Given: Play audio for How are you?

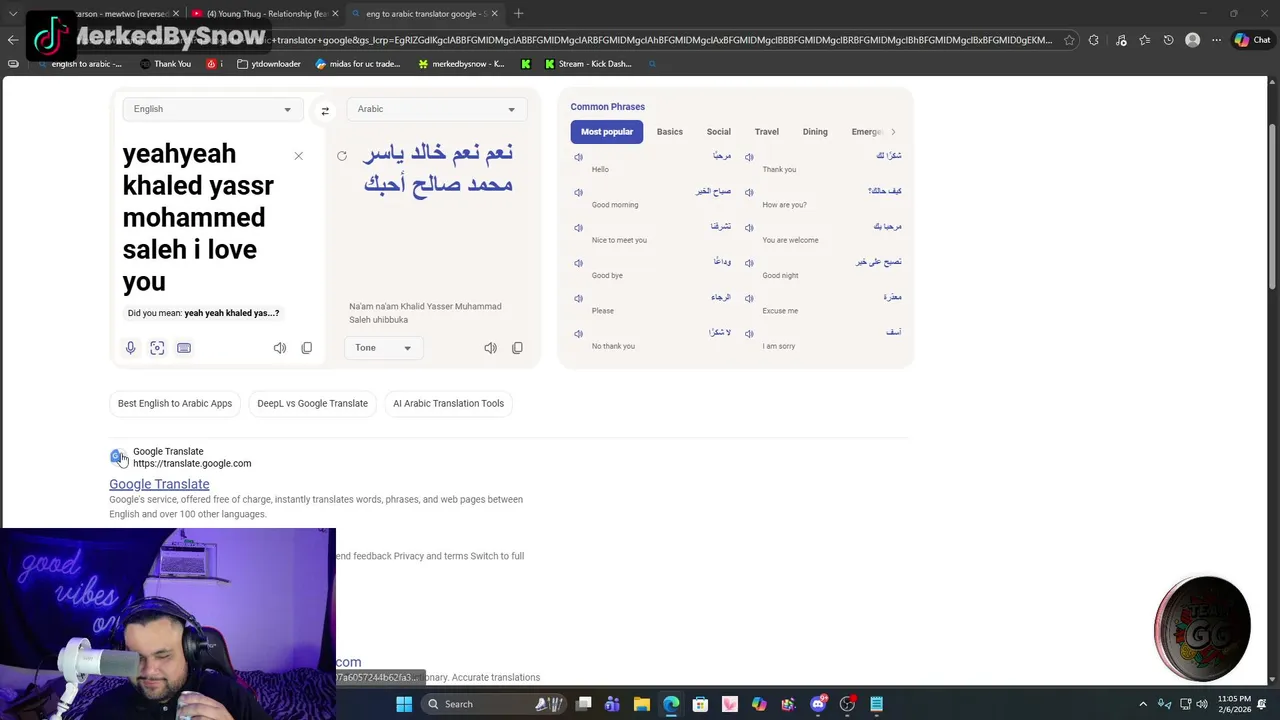Looking at the screenshot, I should [749, 192].
